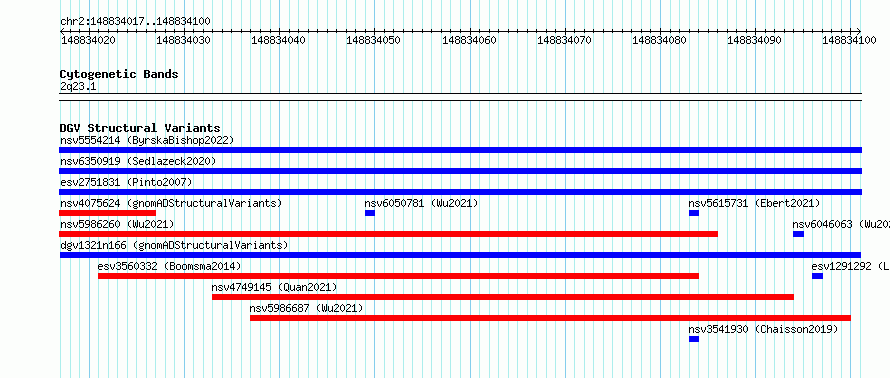This screenshot has height=378, width=890.
Task: Click the red bar under nsv4749145
Action: 503,297
